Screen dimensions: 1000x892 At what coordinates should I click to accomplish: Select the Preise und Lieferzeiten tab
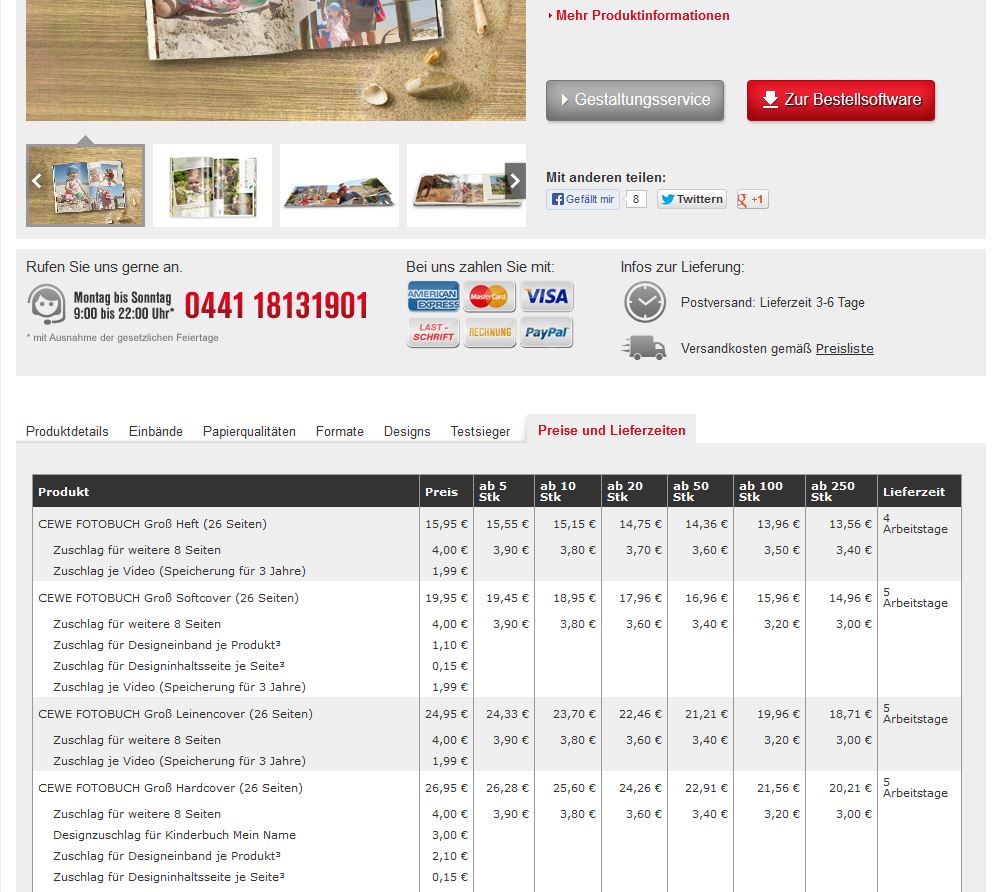[x=612, y=430]
